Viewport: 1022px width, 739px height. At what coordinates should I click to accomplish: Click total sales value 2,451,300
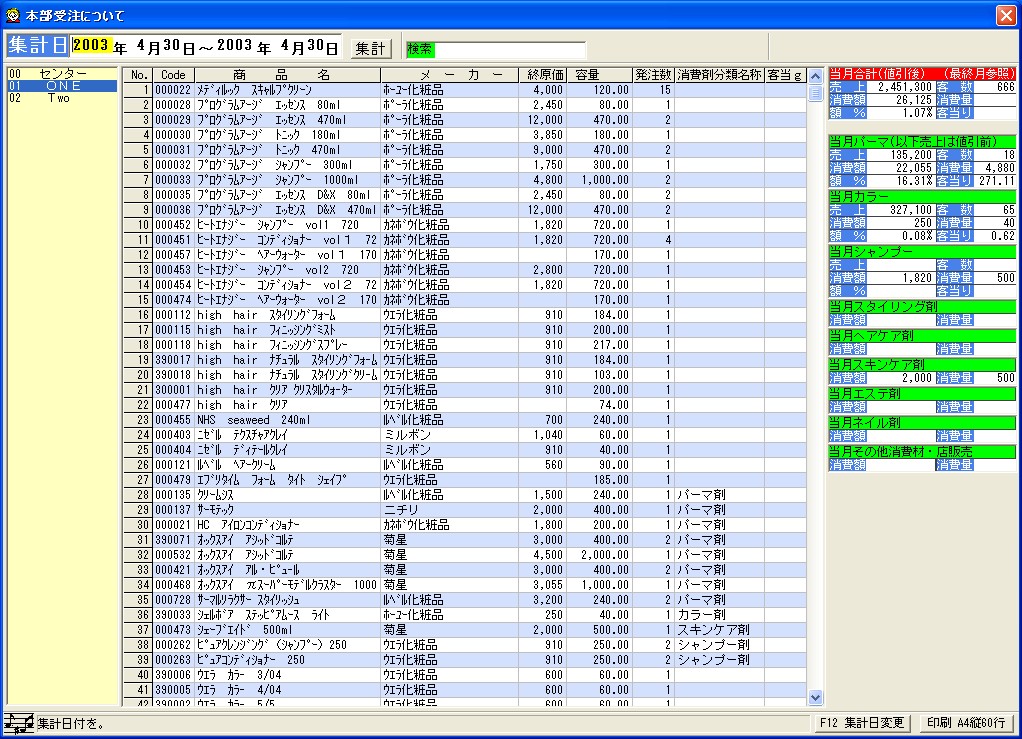coord(904,87)
